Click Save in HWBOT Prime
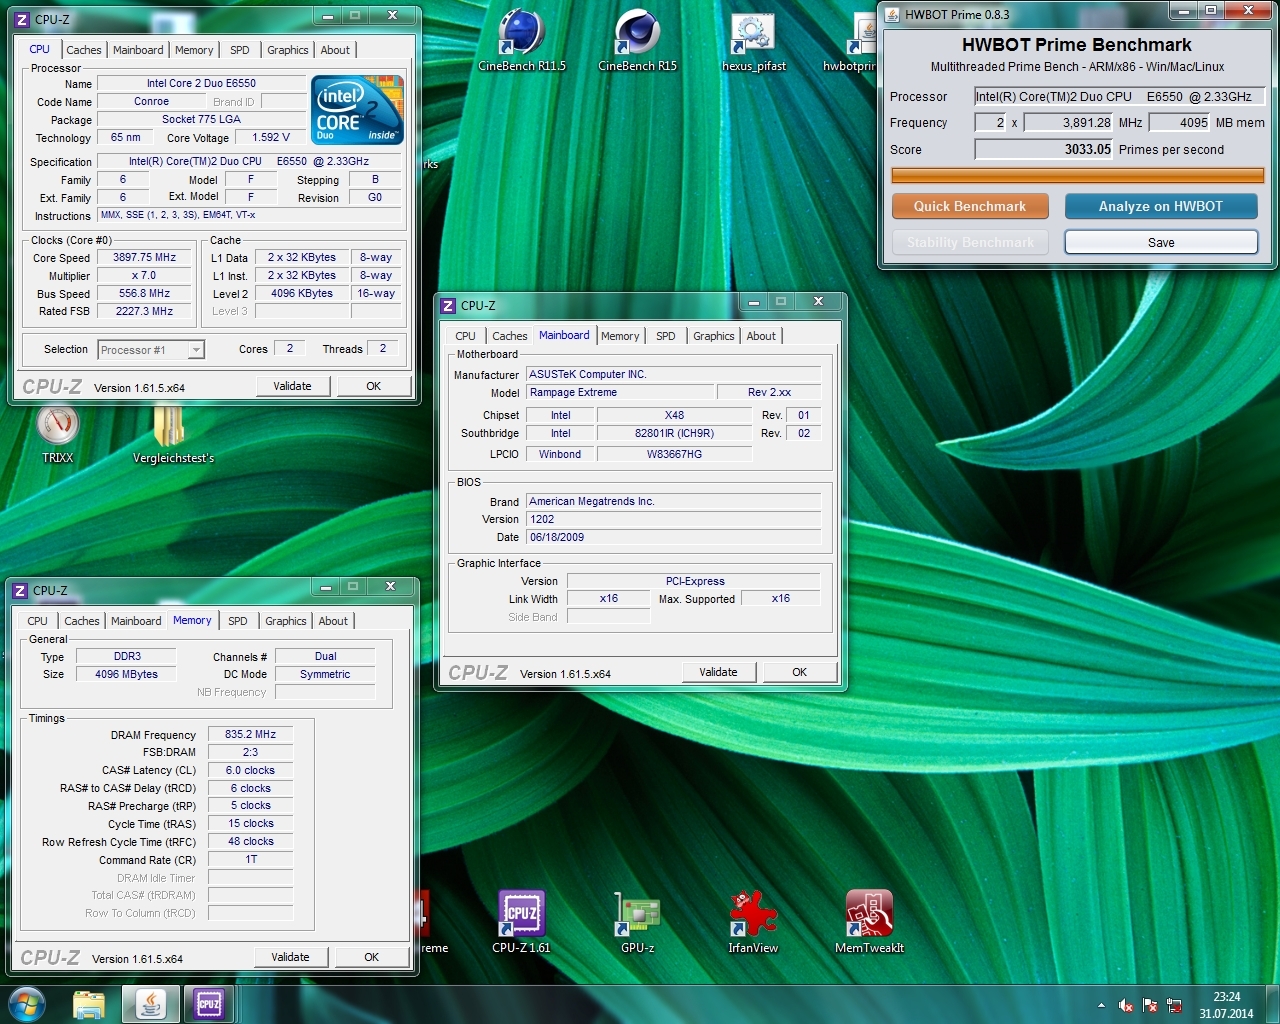 point(1161,242)
